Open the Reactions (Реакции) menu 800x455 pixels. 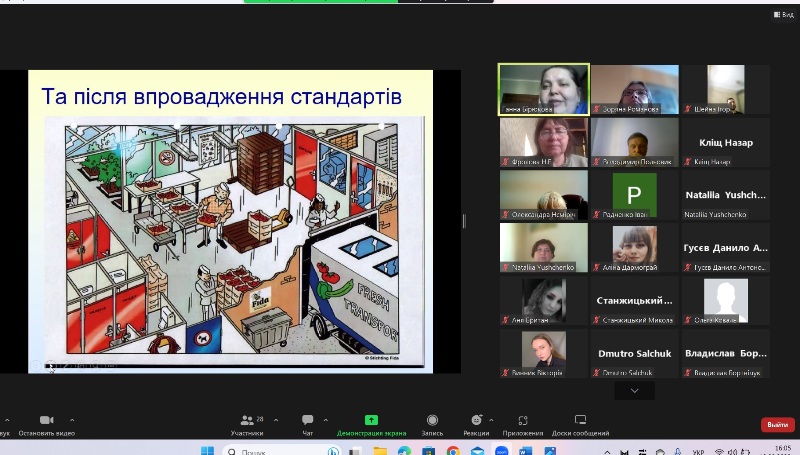click(476, 424)
